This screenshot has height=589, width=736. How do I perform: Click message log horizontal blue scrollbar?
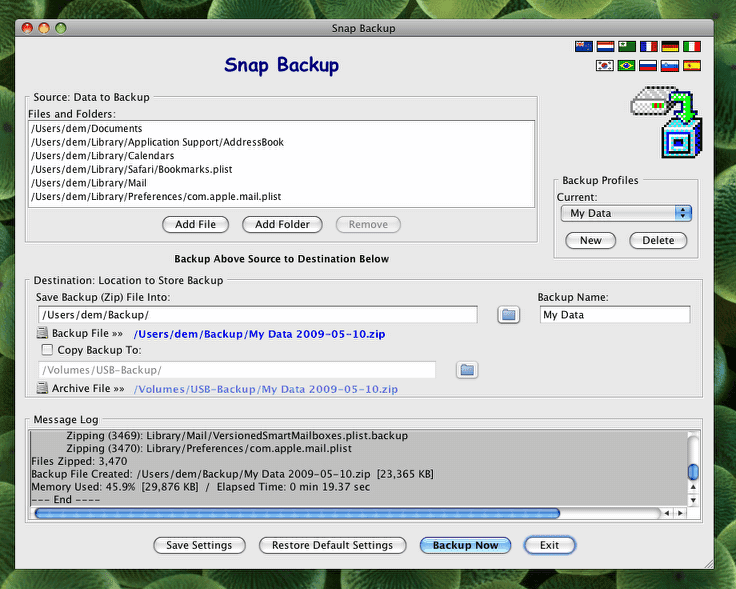tap(297, 513)
